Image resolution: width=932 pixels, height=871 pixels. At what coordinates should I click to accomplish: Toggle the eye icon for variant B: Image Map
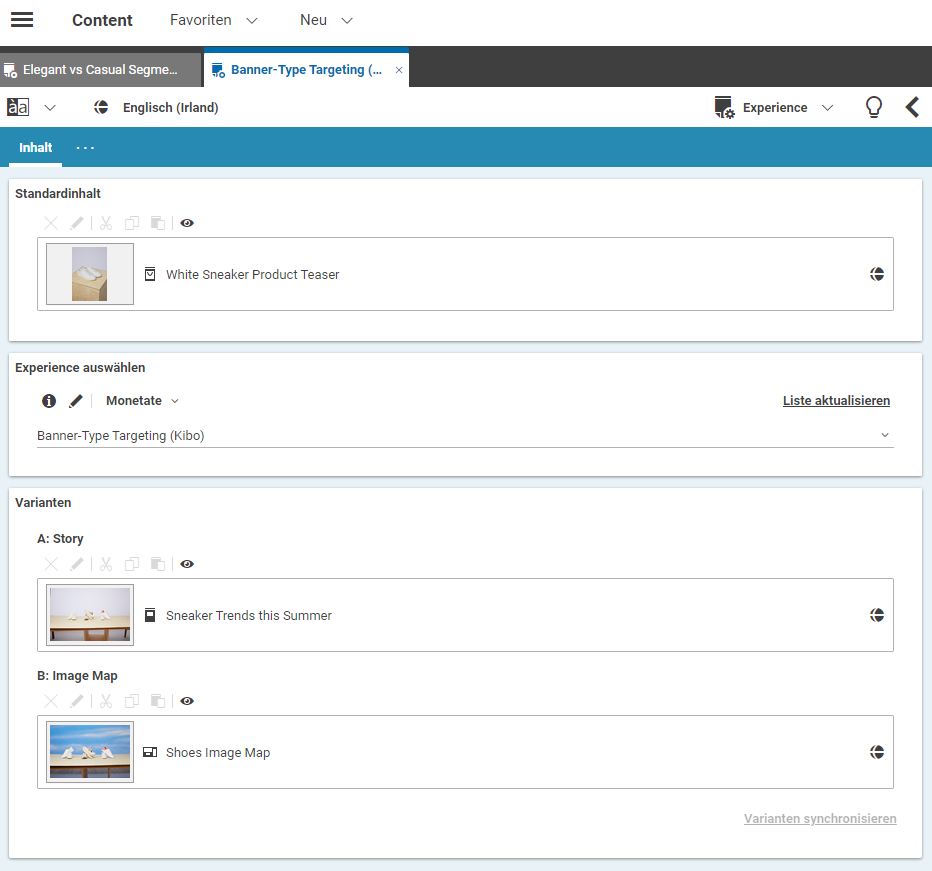(187, 701)
